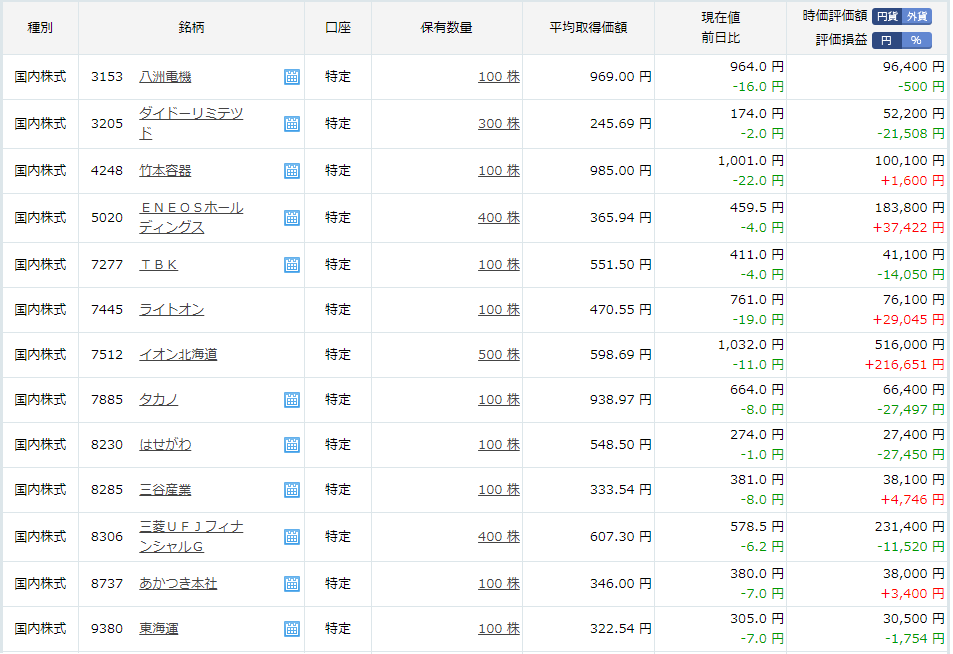Switch valuation to 外貨 display

[x=917, y=16]
